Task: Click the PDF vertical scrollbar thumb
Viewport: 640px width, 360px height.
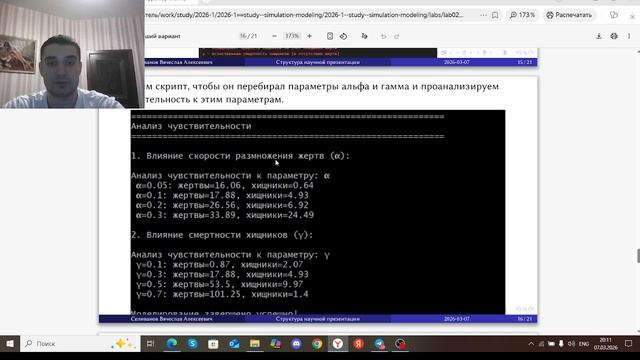Action: point(638,256)
